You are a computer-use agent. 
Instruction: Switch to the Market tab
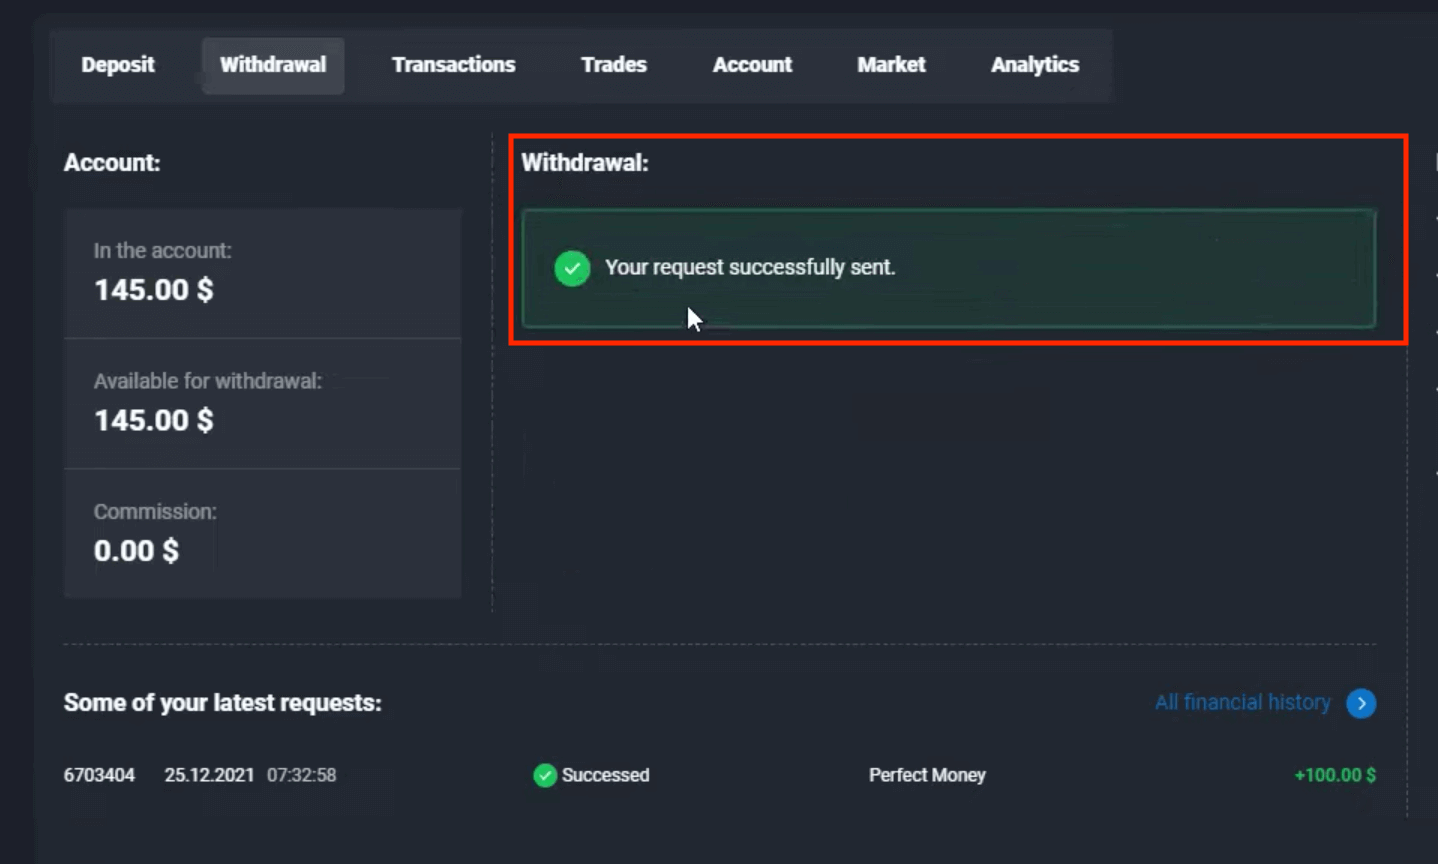(x=891, y=65)
